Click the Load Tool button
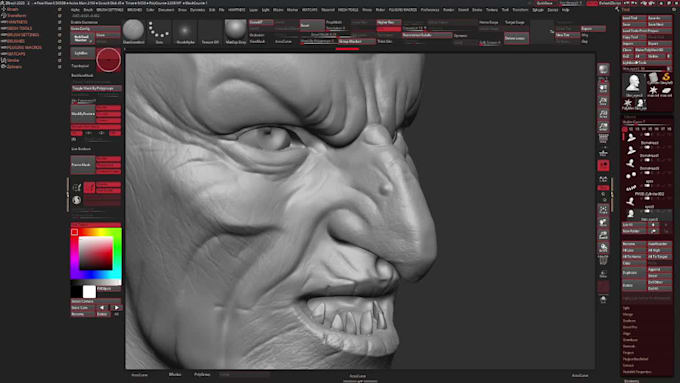Viewport: 680px width, 383px height. point(634,18)
